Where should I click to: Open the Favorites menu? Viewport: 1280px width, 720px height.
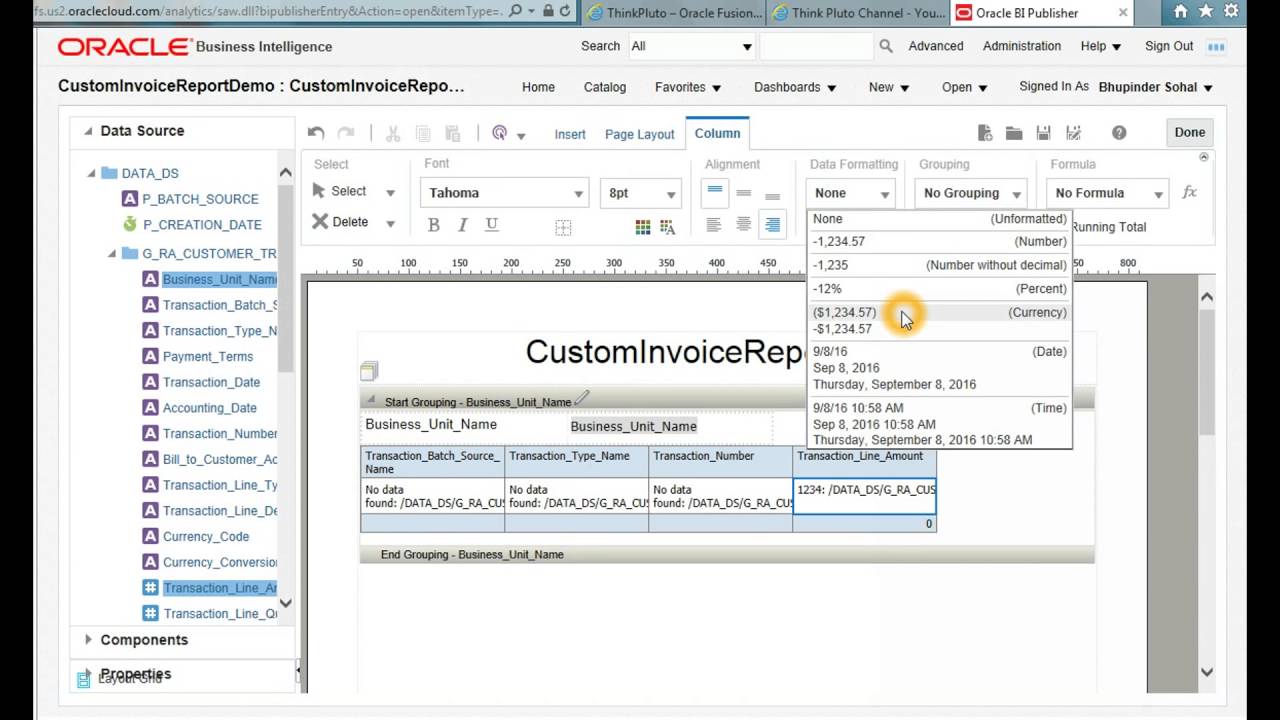coord(688,87)
